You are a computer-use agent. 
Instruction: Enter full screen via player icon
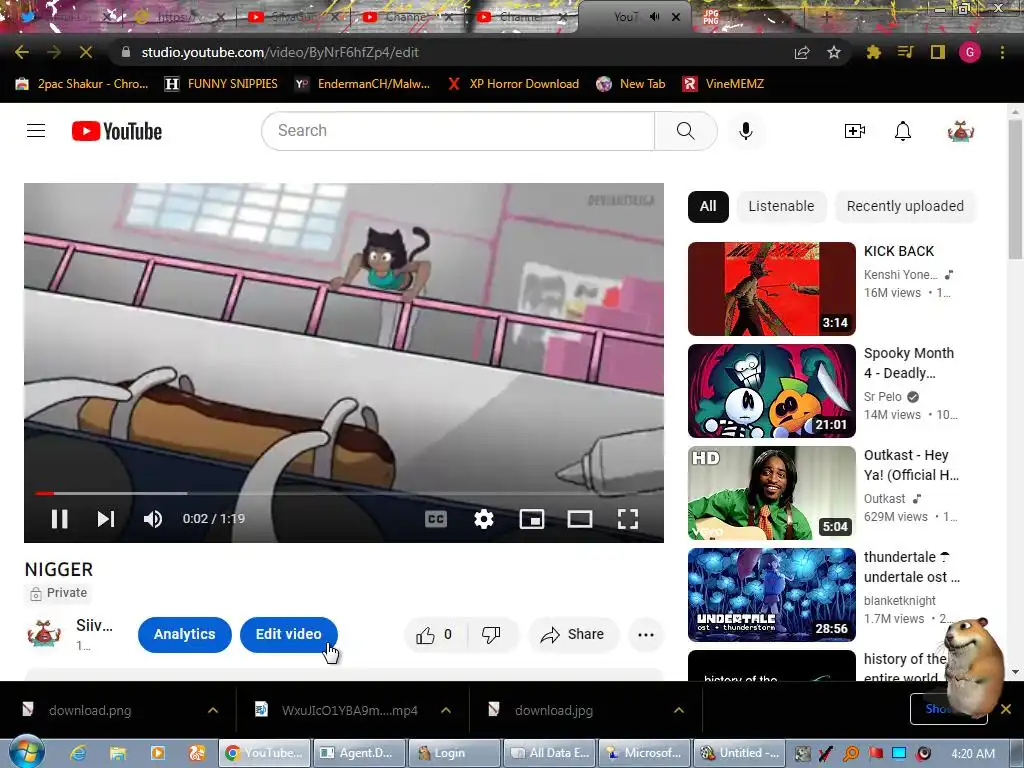tap(628, 519)
